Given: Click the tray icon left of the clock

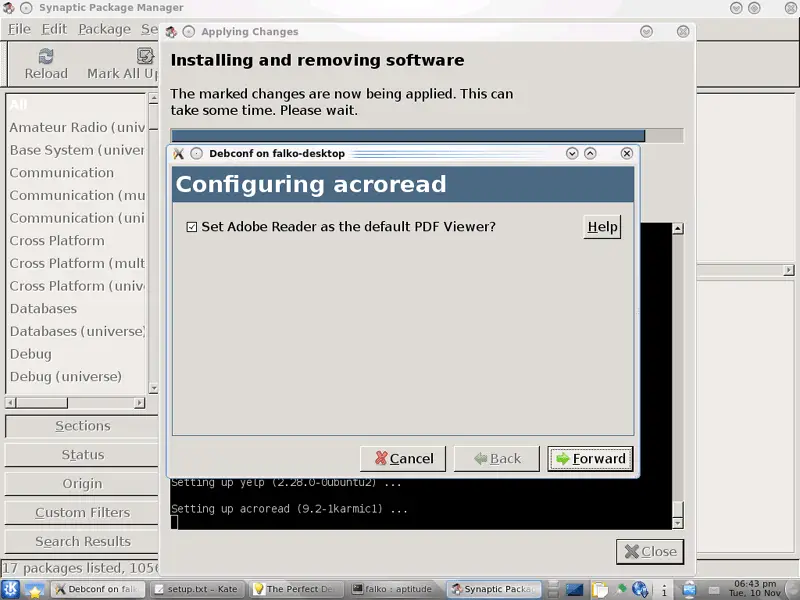Looking at the screenshot, I should tap(714, 590).
